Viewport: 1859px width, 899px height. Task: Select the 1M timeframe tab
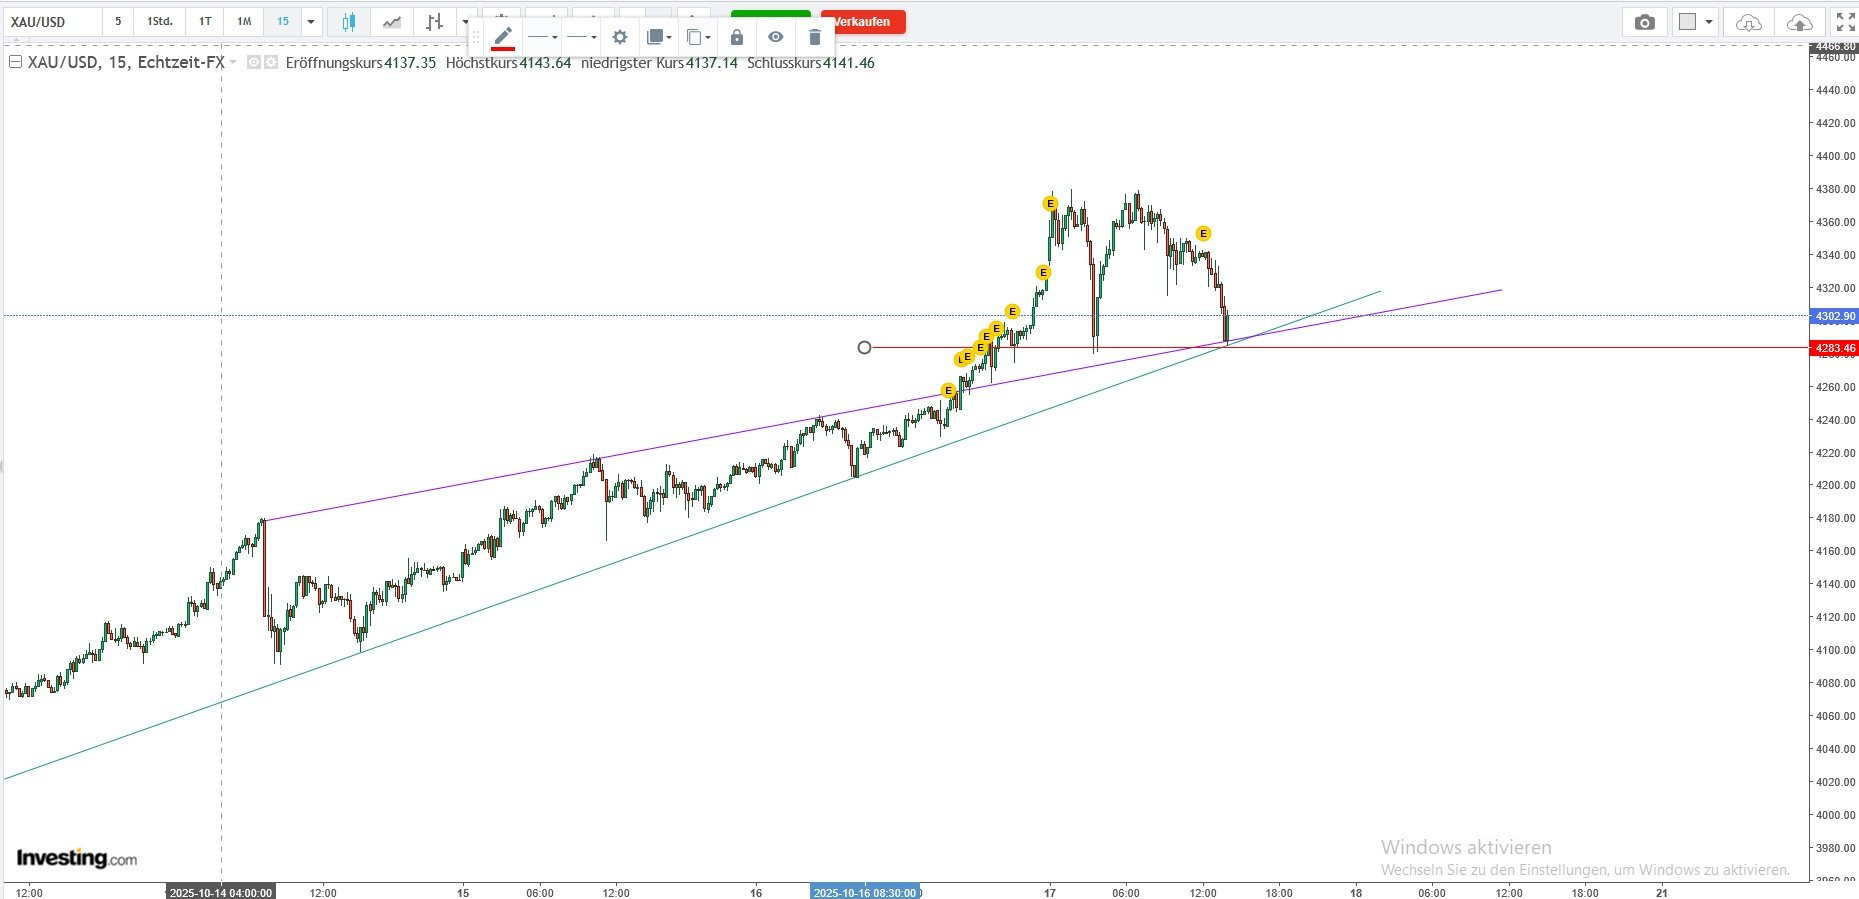244,22
